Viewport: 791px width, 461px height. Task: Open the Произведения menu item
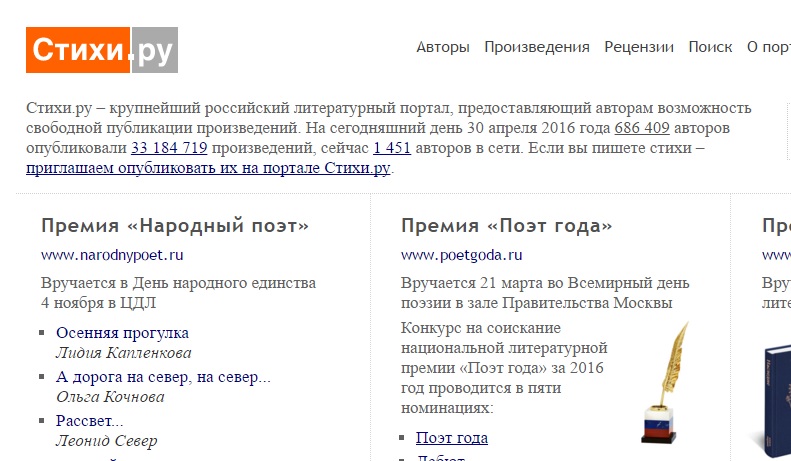[x=537, y=47]
